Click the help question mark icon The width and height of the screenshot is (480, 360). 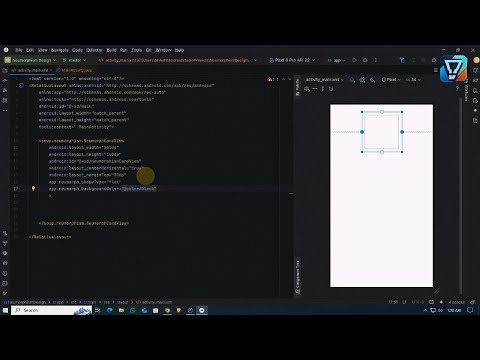(457, 89)
